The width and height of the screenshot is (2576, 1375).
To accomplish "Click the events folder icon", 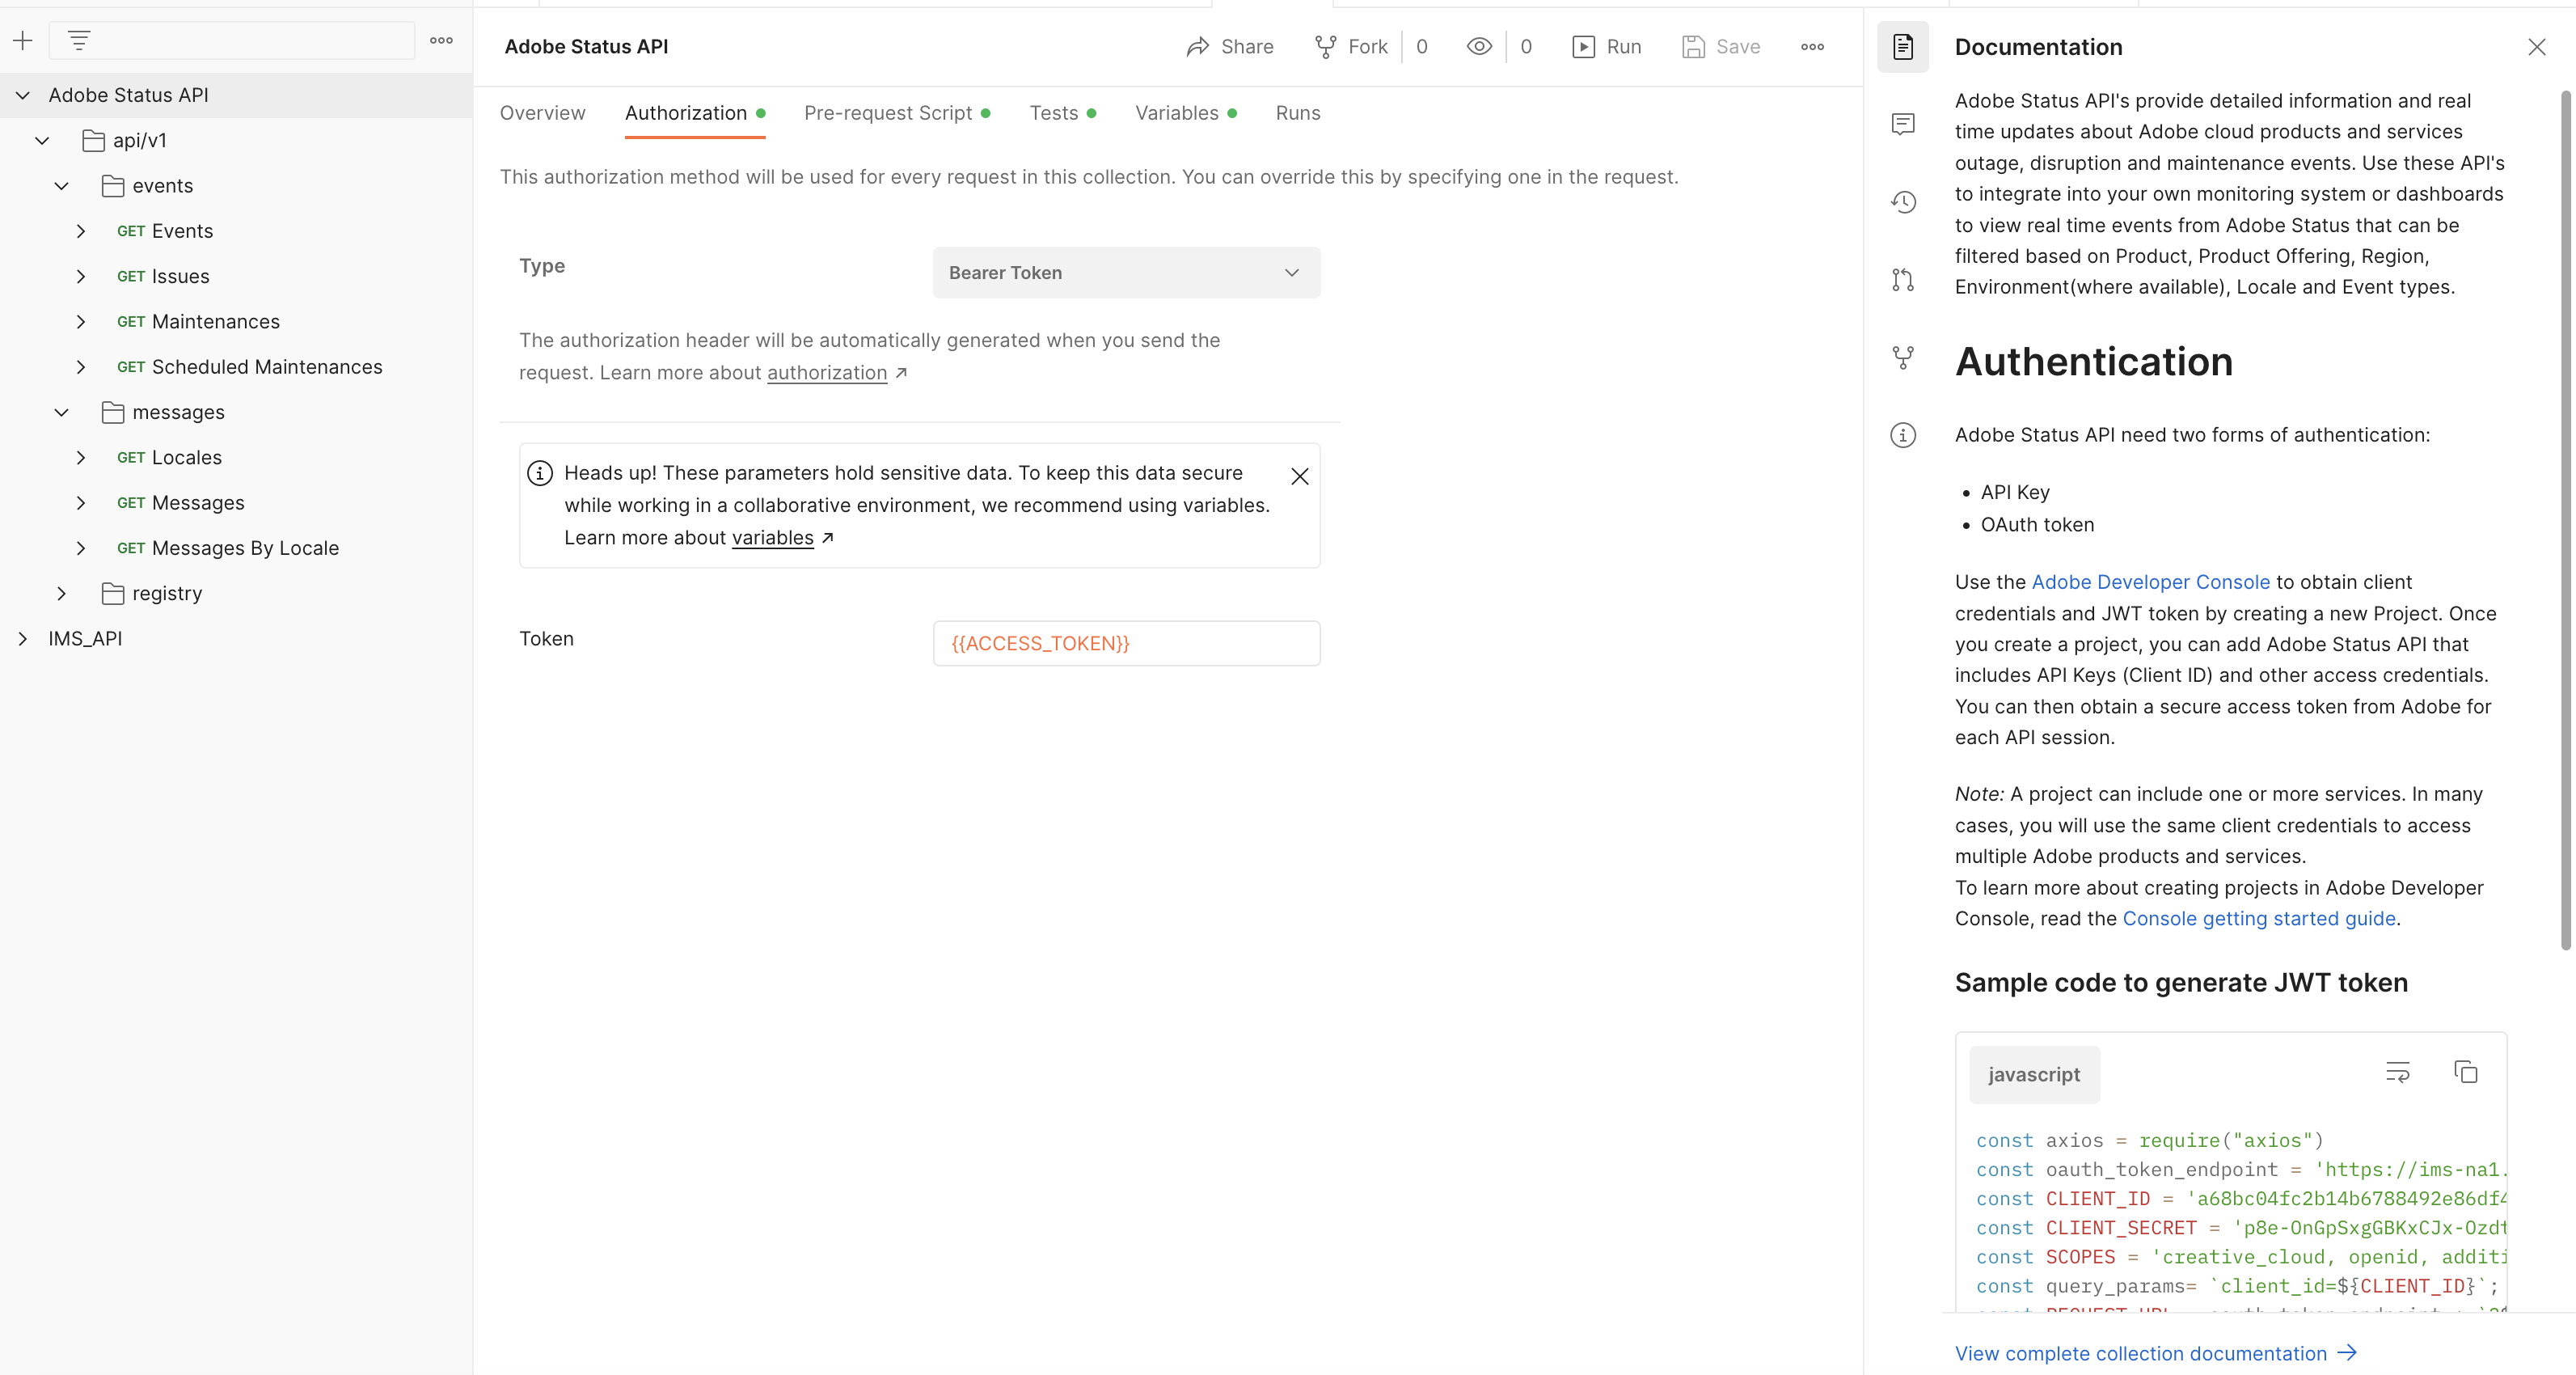I will 113,186.
